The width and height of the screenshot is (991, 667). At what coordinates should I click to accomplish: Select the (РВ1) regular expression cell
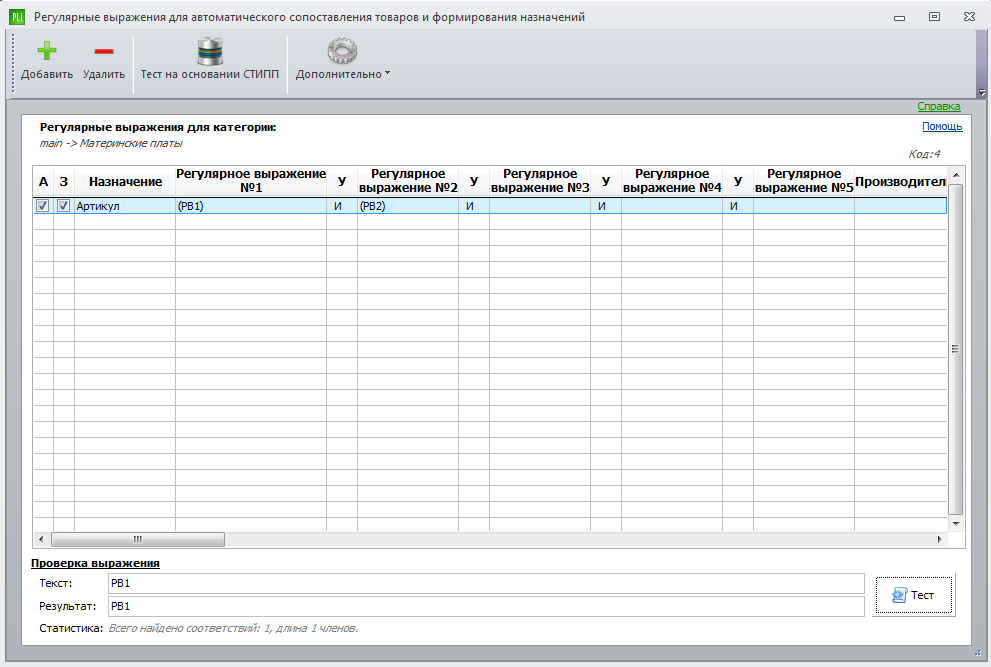point(251,205)
